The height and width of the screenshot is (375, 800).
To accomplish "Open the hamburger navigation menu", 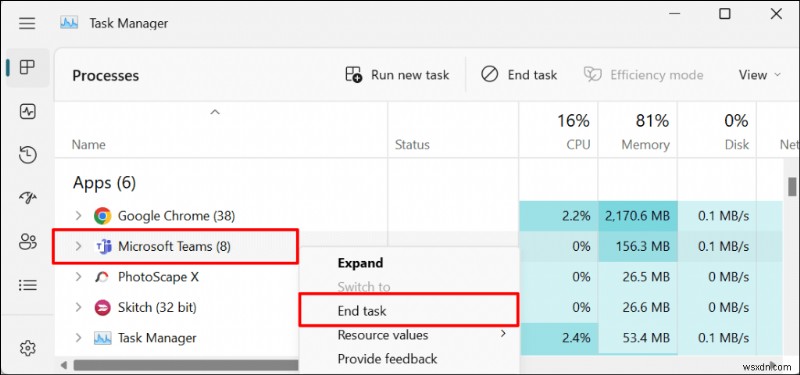I will 27,23.
